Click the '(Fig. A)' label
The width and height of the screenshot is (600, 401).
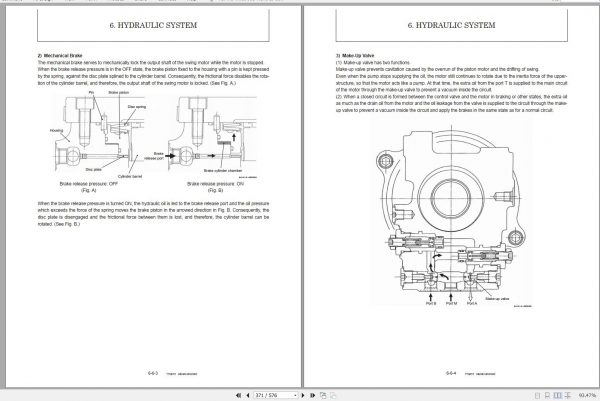point(89,190)
